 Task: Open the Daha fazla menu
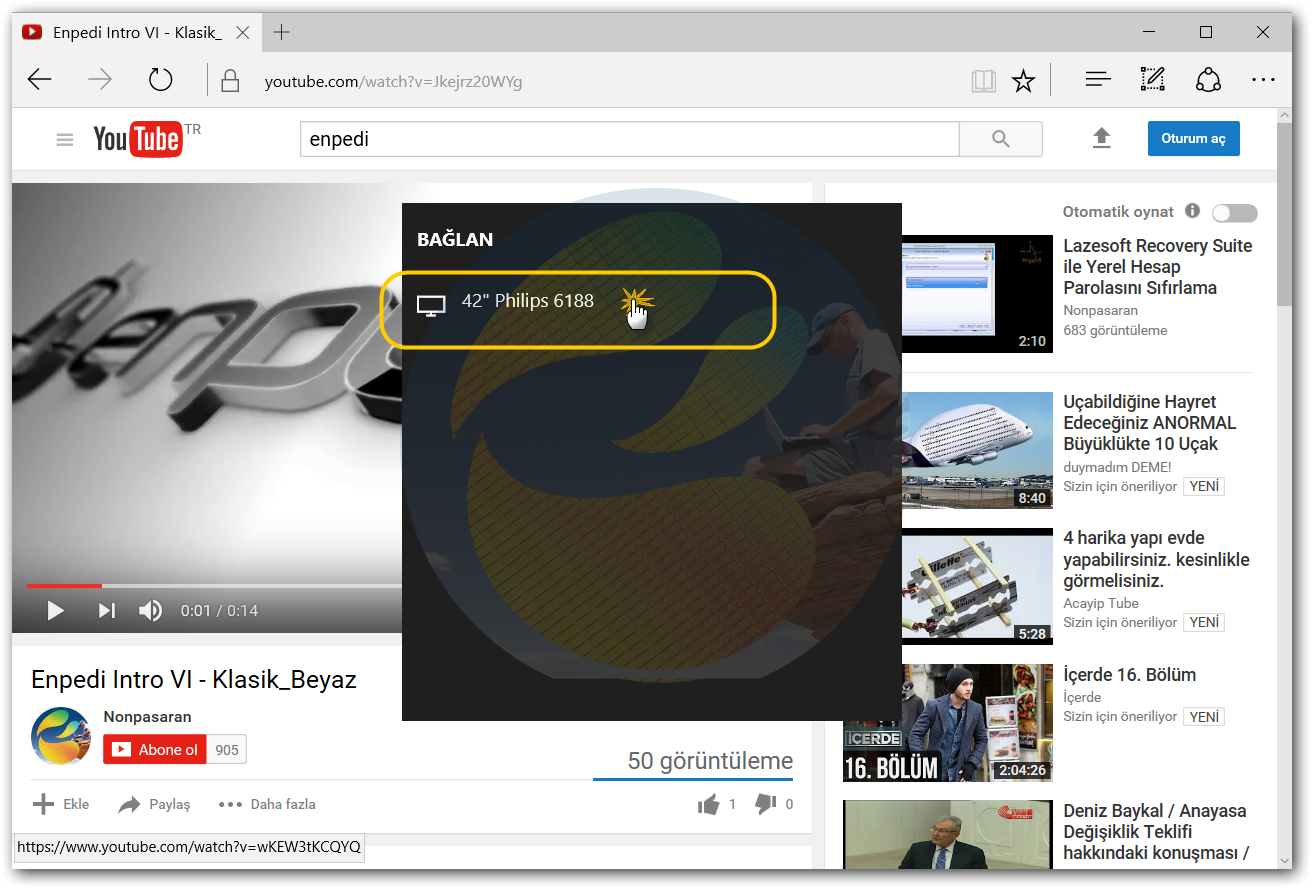(x=267, y=804)
